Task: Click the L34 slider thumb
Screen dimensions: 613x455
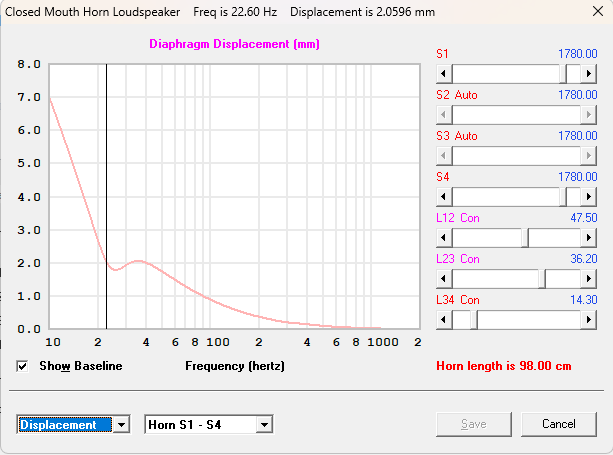Action: click(x=474, y=319)
